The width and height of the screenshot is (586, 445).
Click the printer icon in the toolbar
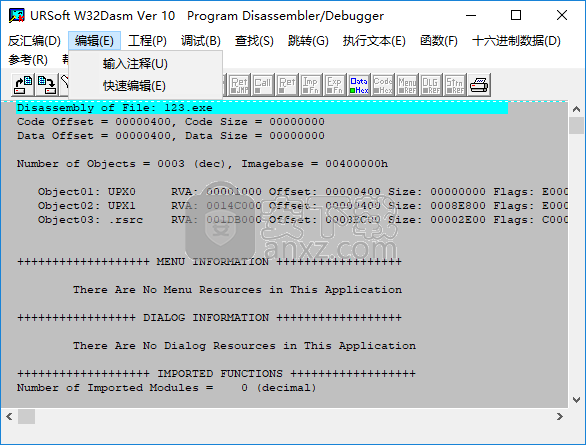(x=479, y=85)
